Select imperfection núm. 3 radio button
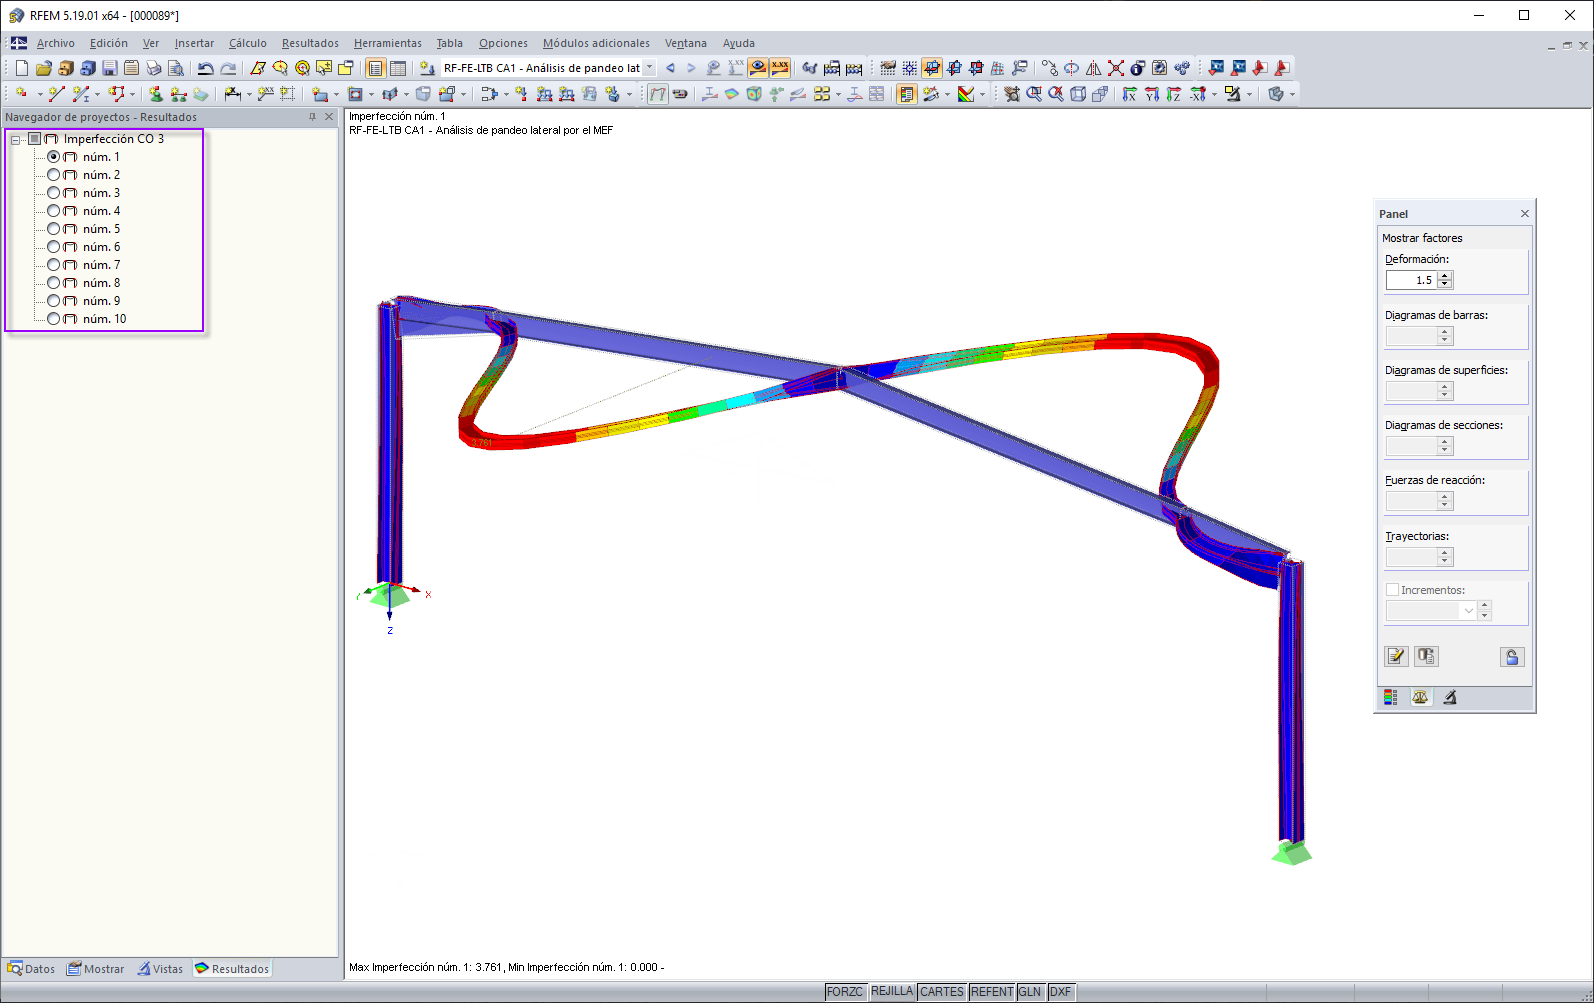Image resolution: width=1594 pixels, height=1003 pixels. pos(54,193)
